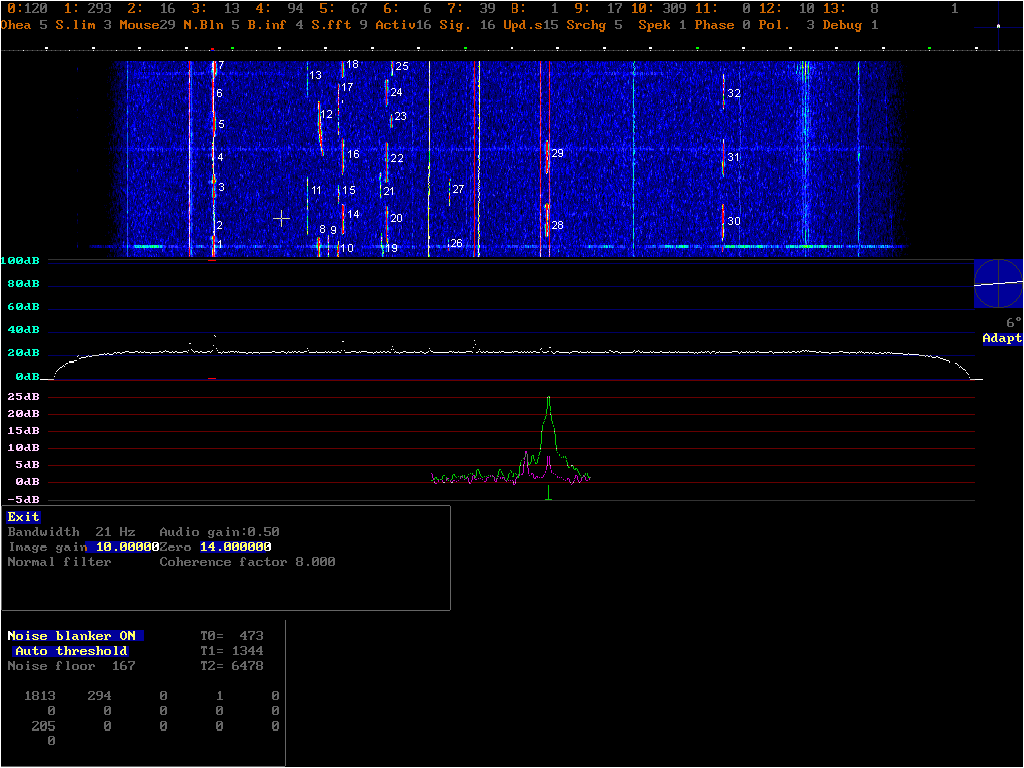1024x768 pixels.
Task: Click the "60dB" scale label
Action: (24, 306)
